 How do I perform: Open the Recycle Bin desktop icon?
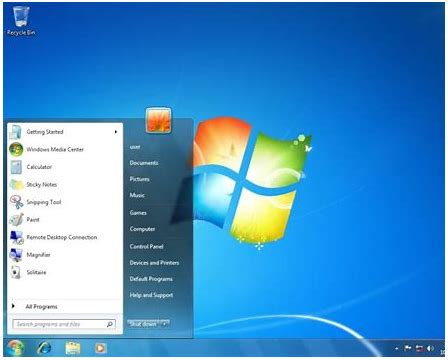tap(21, 21)
